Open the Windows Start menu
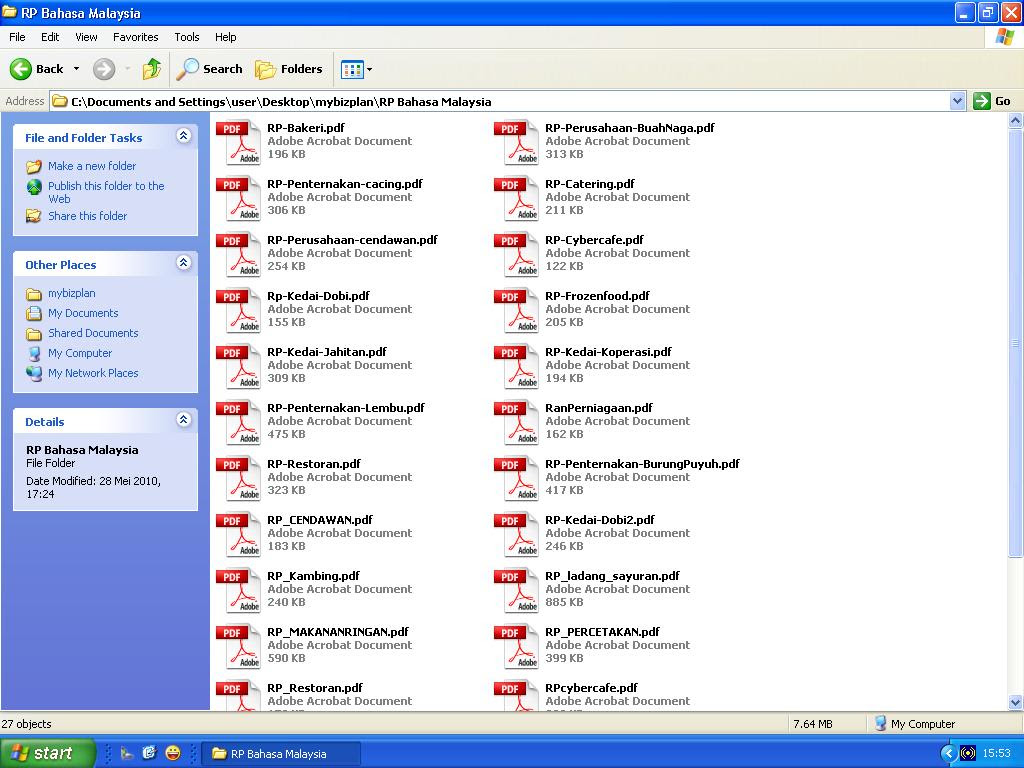The image size is (1024, 768). (x=47, y=754)
